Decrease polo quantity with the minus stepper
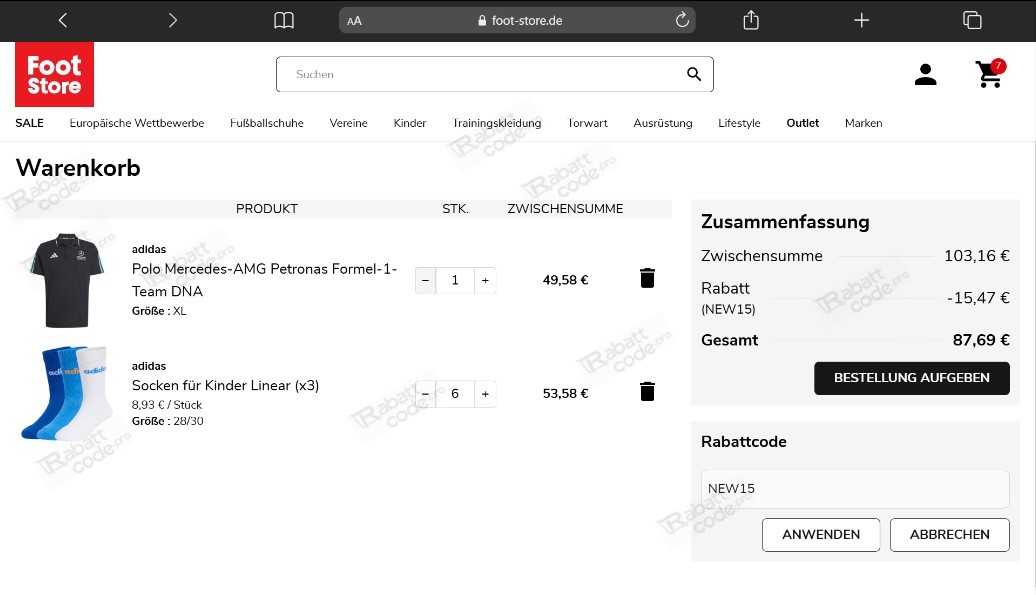The height and width of the screenshot is (595, 1036). 425,280
